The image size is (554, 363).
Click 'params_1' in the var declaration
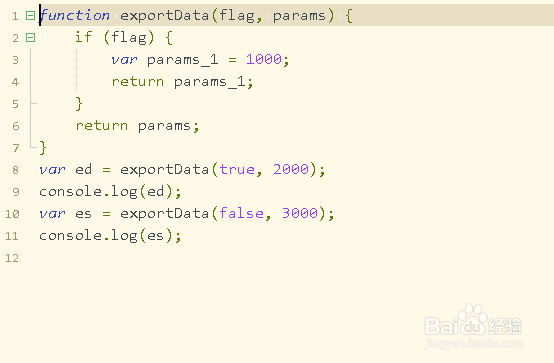click(183, 60)
